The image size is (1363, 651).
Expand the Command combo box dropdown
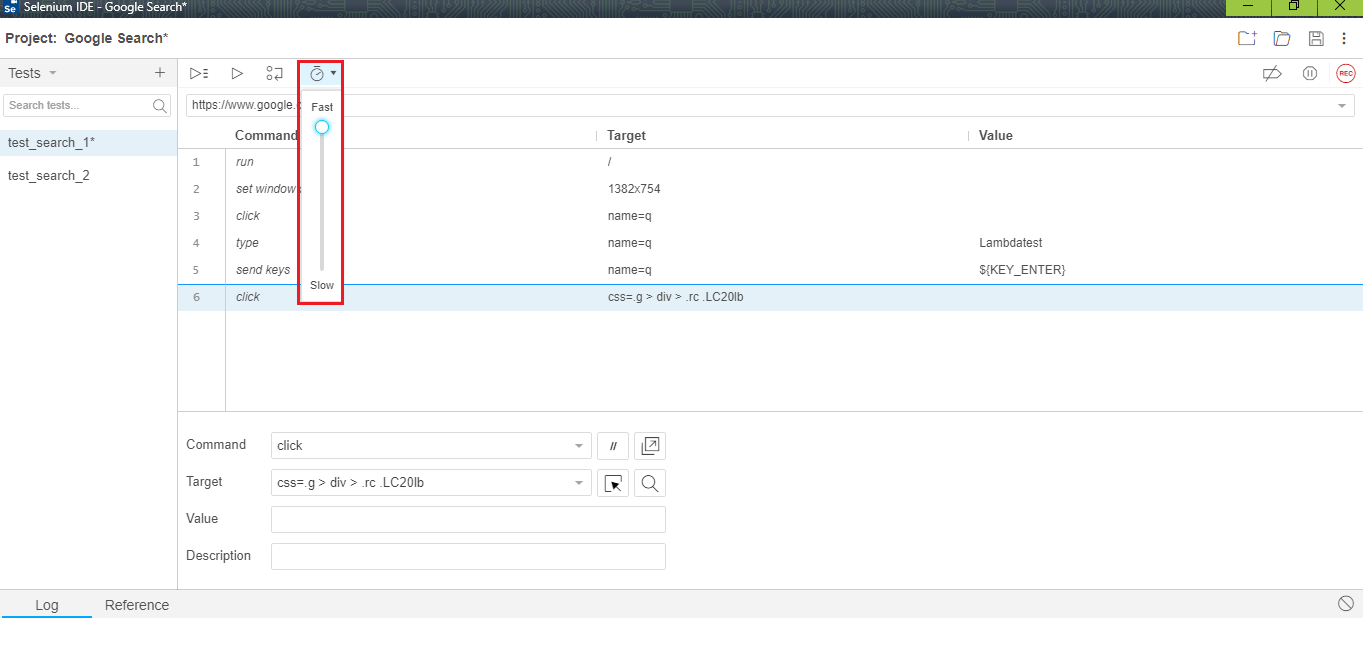(579, 446)
